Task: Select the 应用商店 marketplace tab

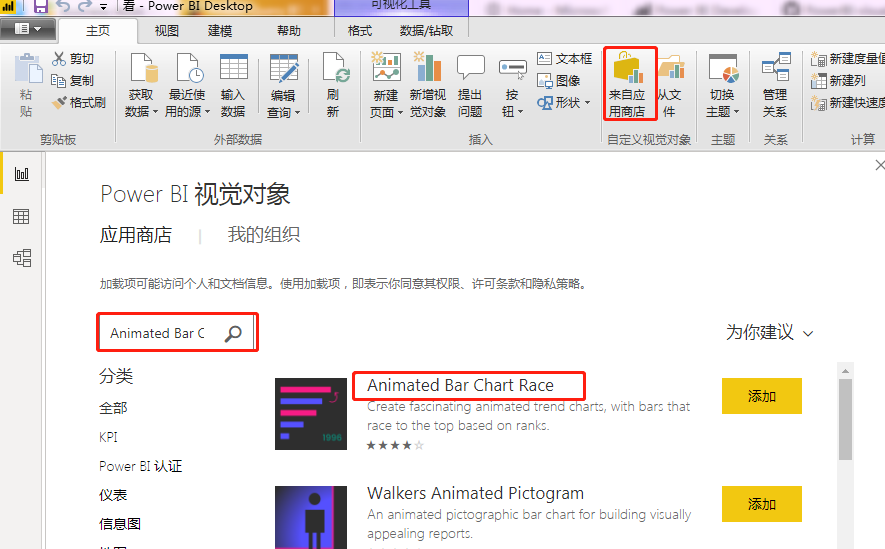Action: coord(136,235)
